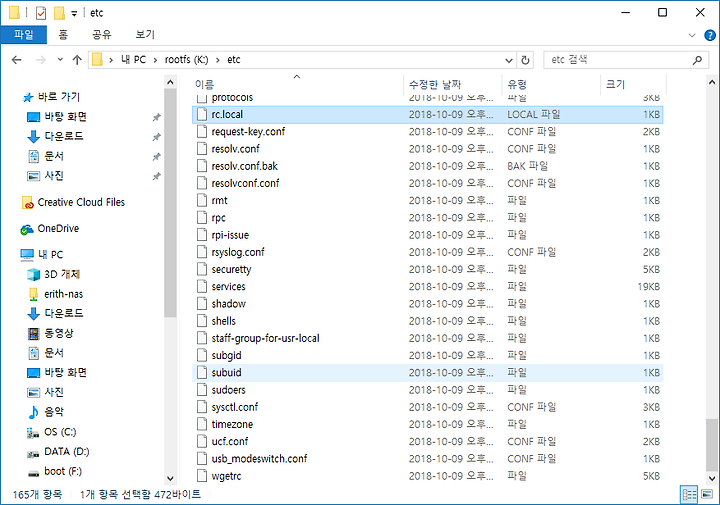The image size is (720, 505).
Task: Open 동영상 folder in sidebar
Action: [58, 333]
